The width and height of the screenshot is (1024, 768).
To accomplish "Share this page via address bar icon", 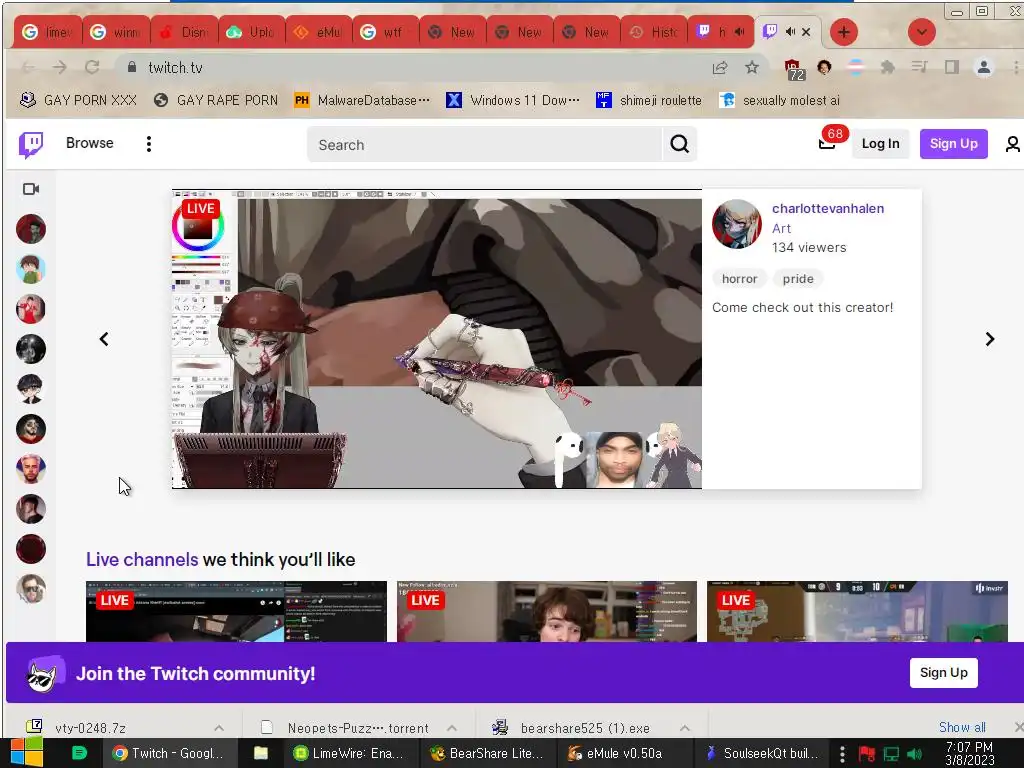I will click(720, 67).
